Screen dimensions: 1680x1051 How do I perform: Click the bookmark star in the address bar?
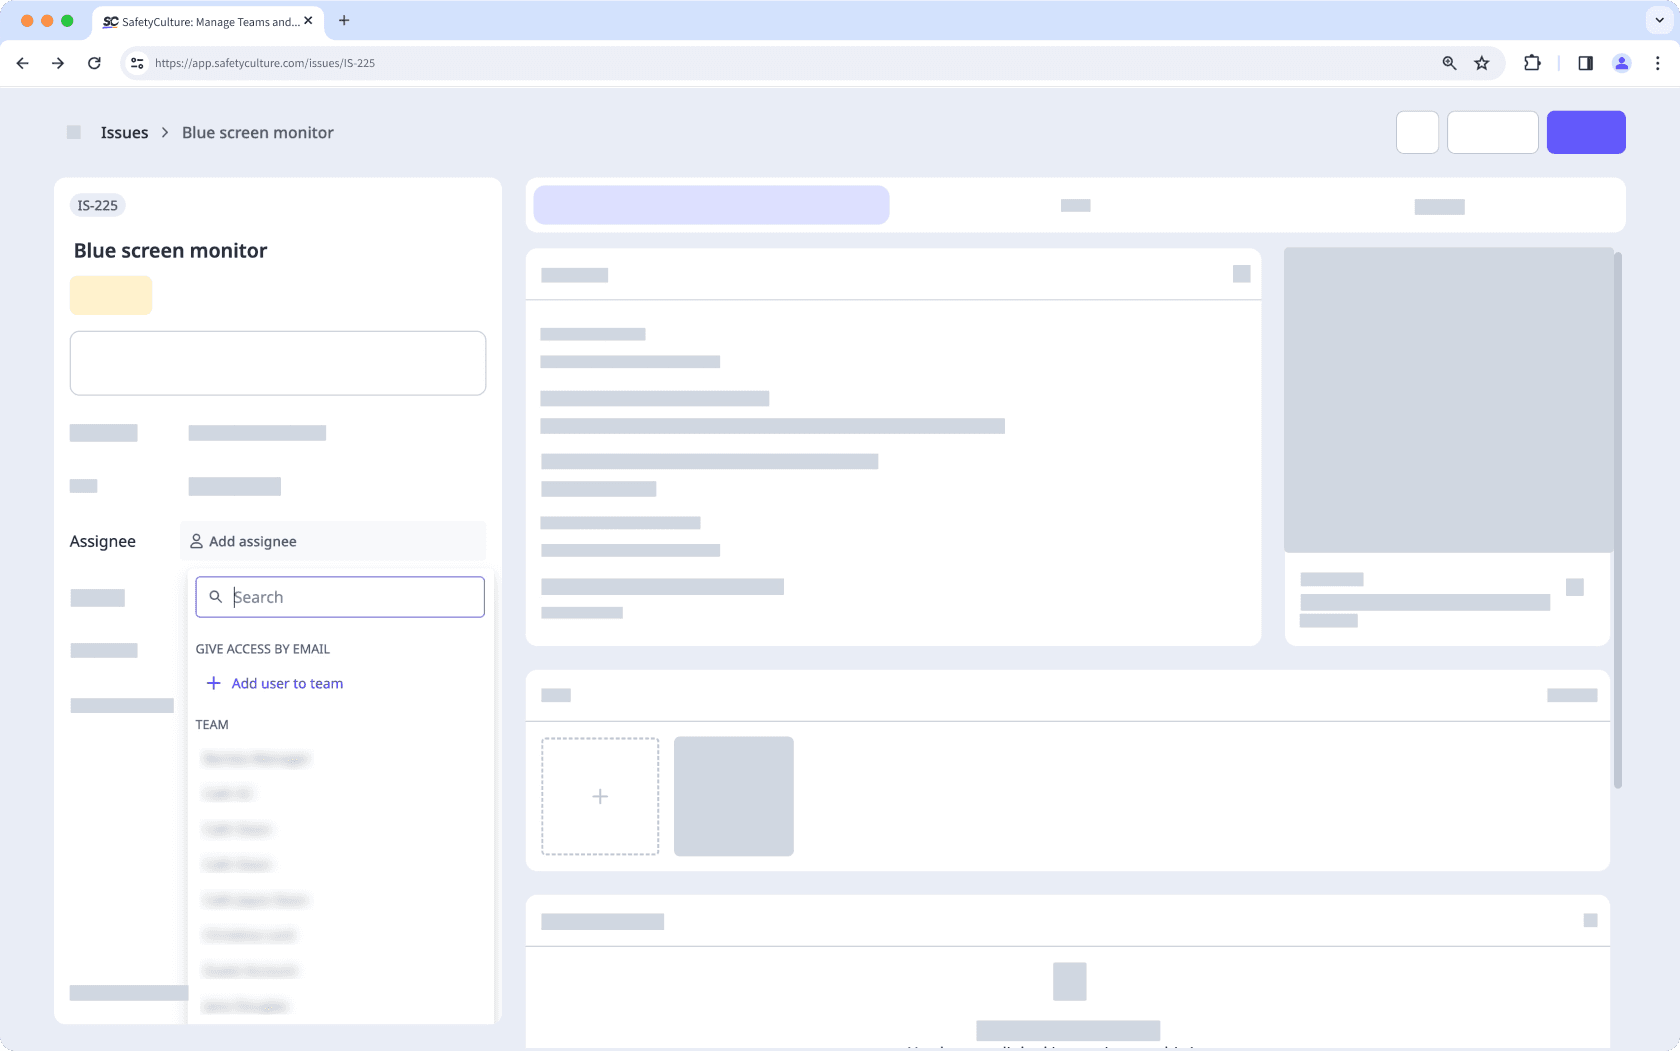[x=1481, y=62]
